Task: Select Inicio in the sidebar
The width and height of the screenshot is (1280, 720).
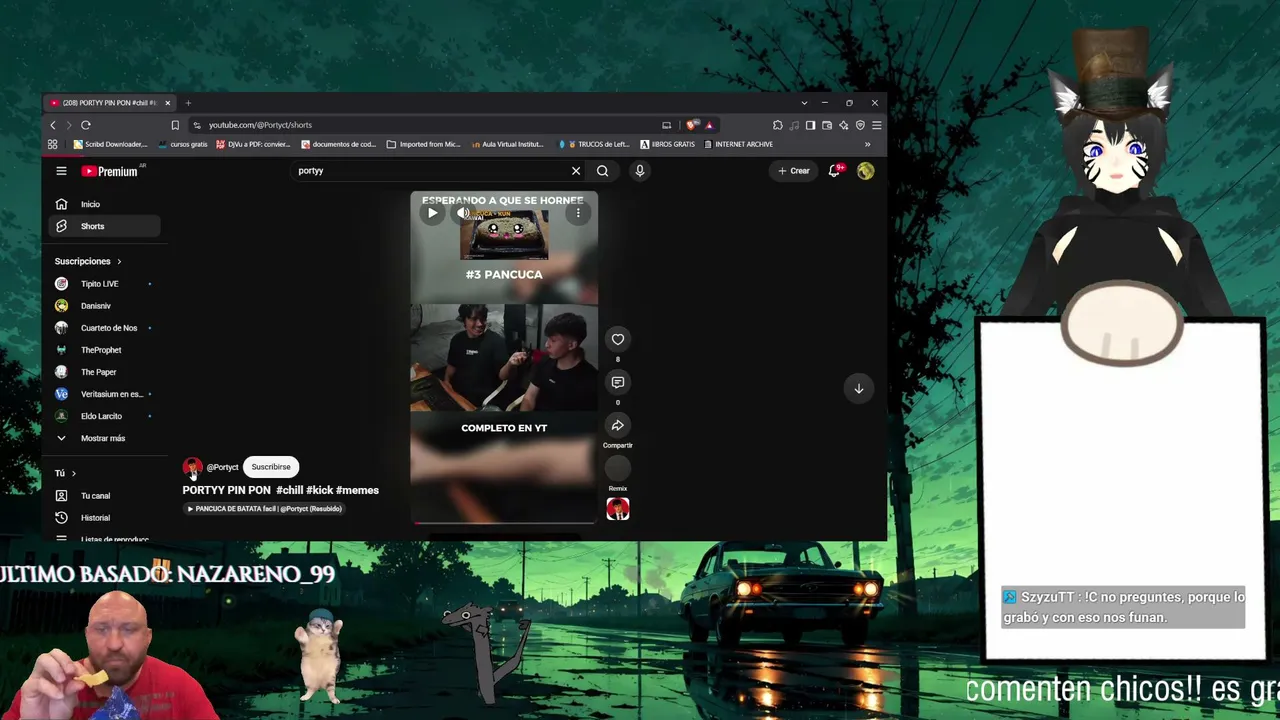Action: tap(104, 204)
